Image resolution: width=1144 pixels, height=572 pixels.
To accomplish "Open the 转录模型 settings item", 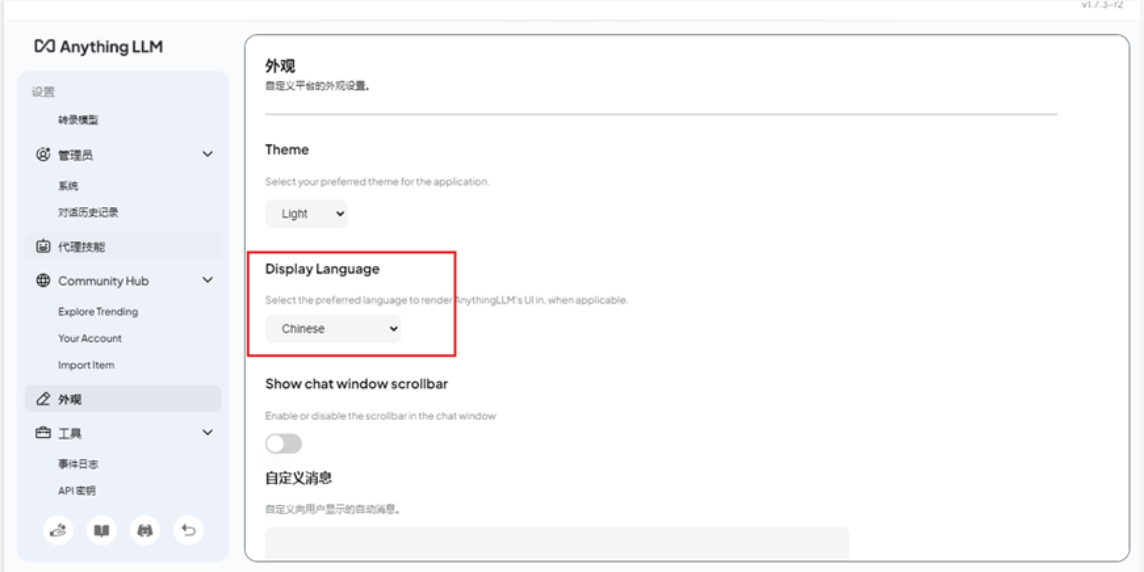I will point(78,120).
